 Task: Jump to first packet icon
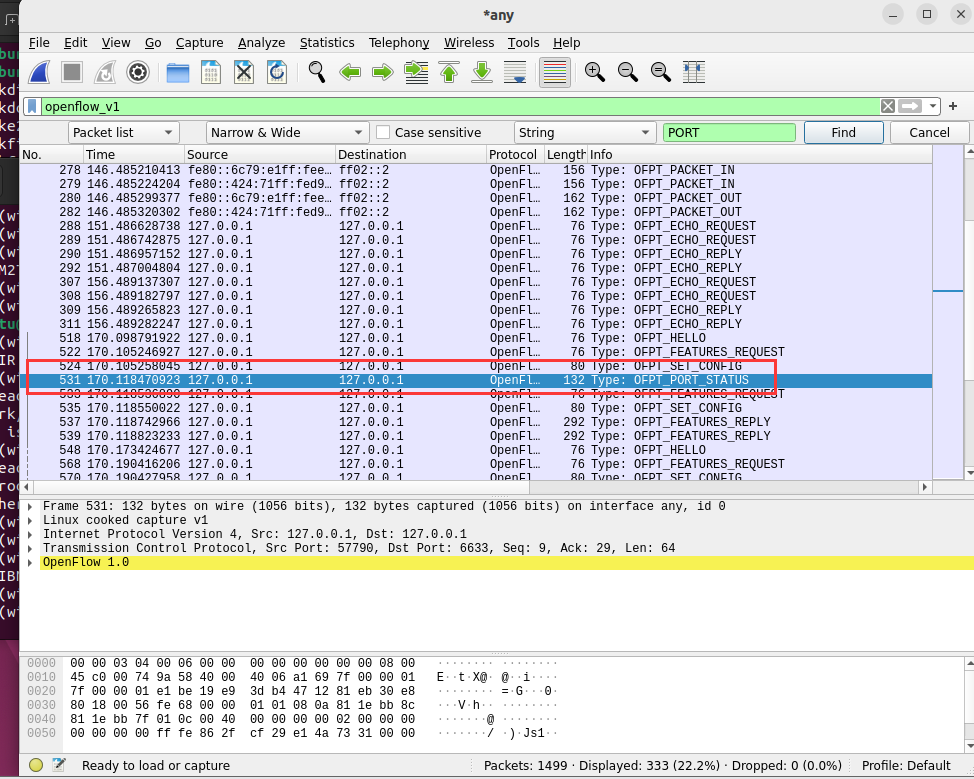coord(449,72)
